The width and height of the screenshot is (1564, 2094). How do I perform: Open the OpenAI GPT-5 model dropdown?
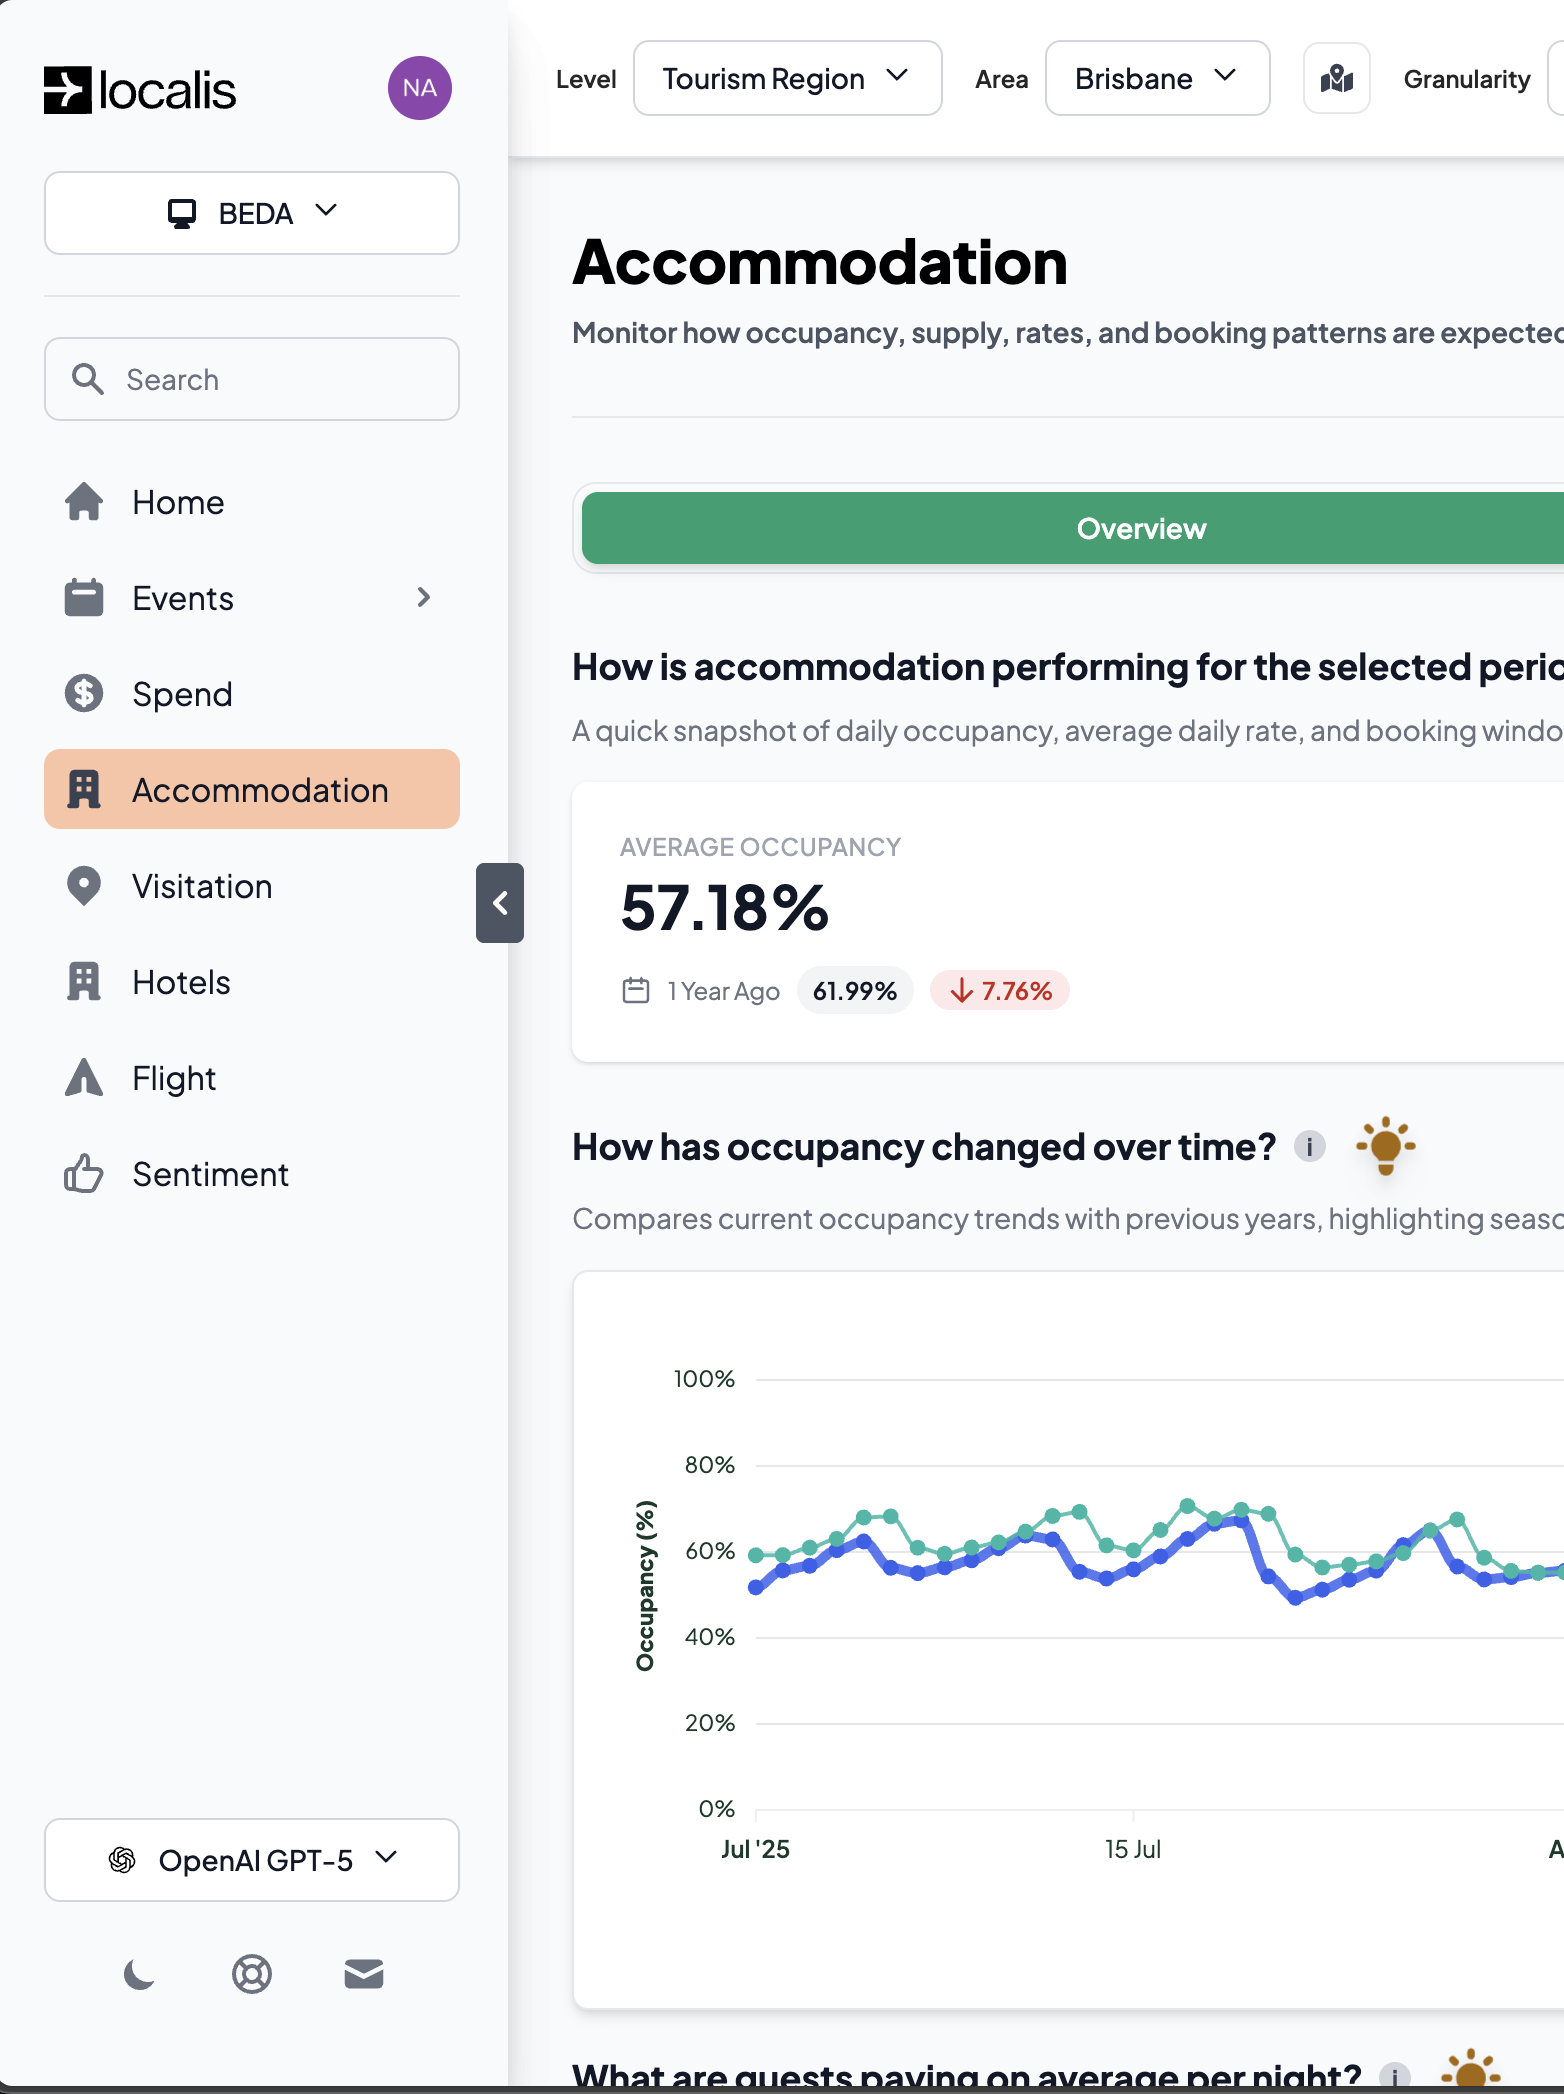(x=252, y=1860)
